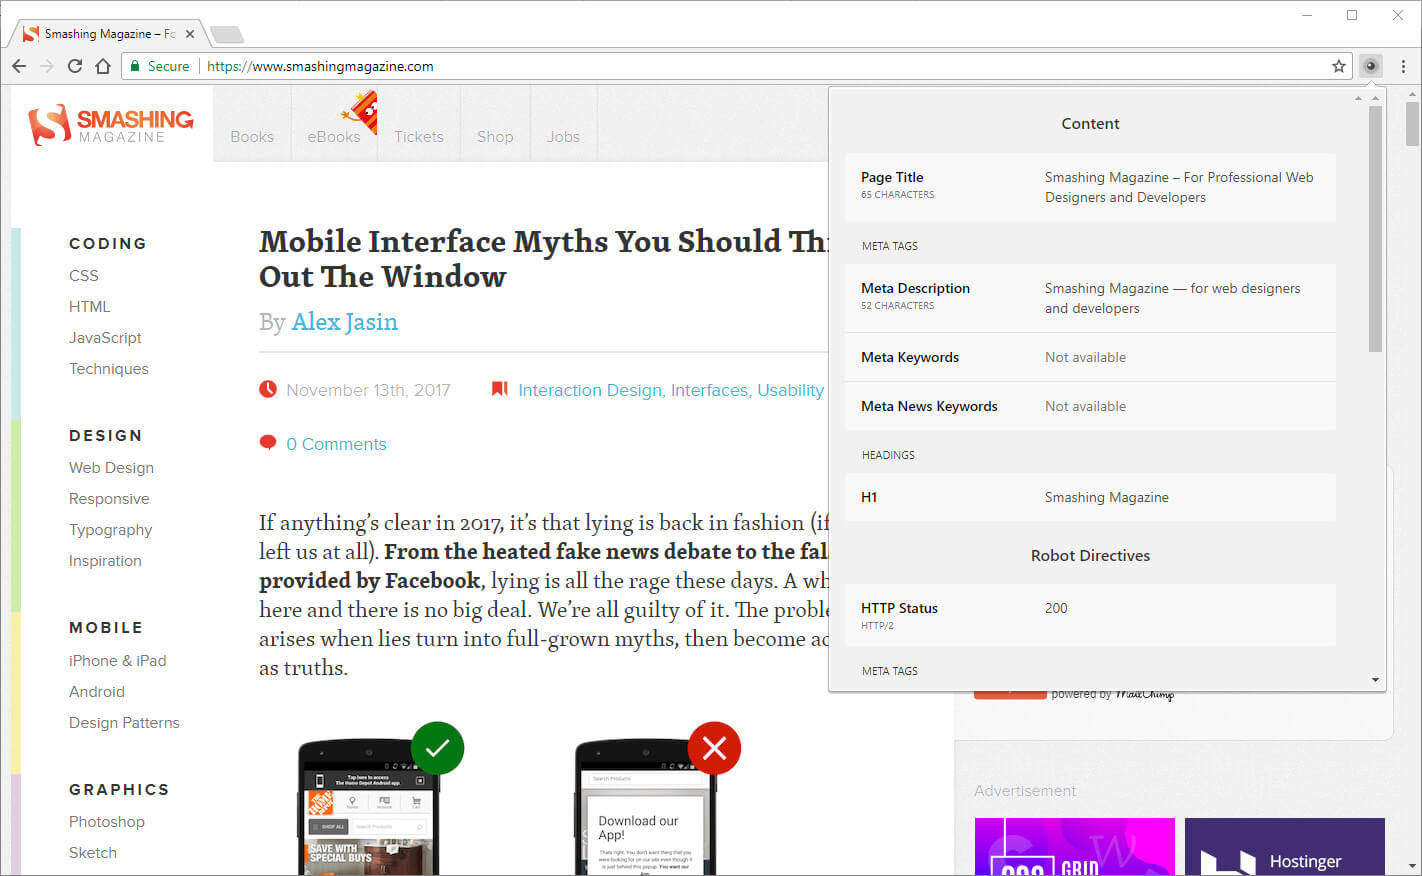
Task: Go to JavaScript category in sidebar
Action: click(105, 338)
